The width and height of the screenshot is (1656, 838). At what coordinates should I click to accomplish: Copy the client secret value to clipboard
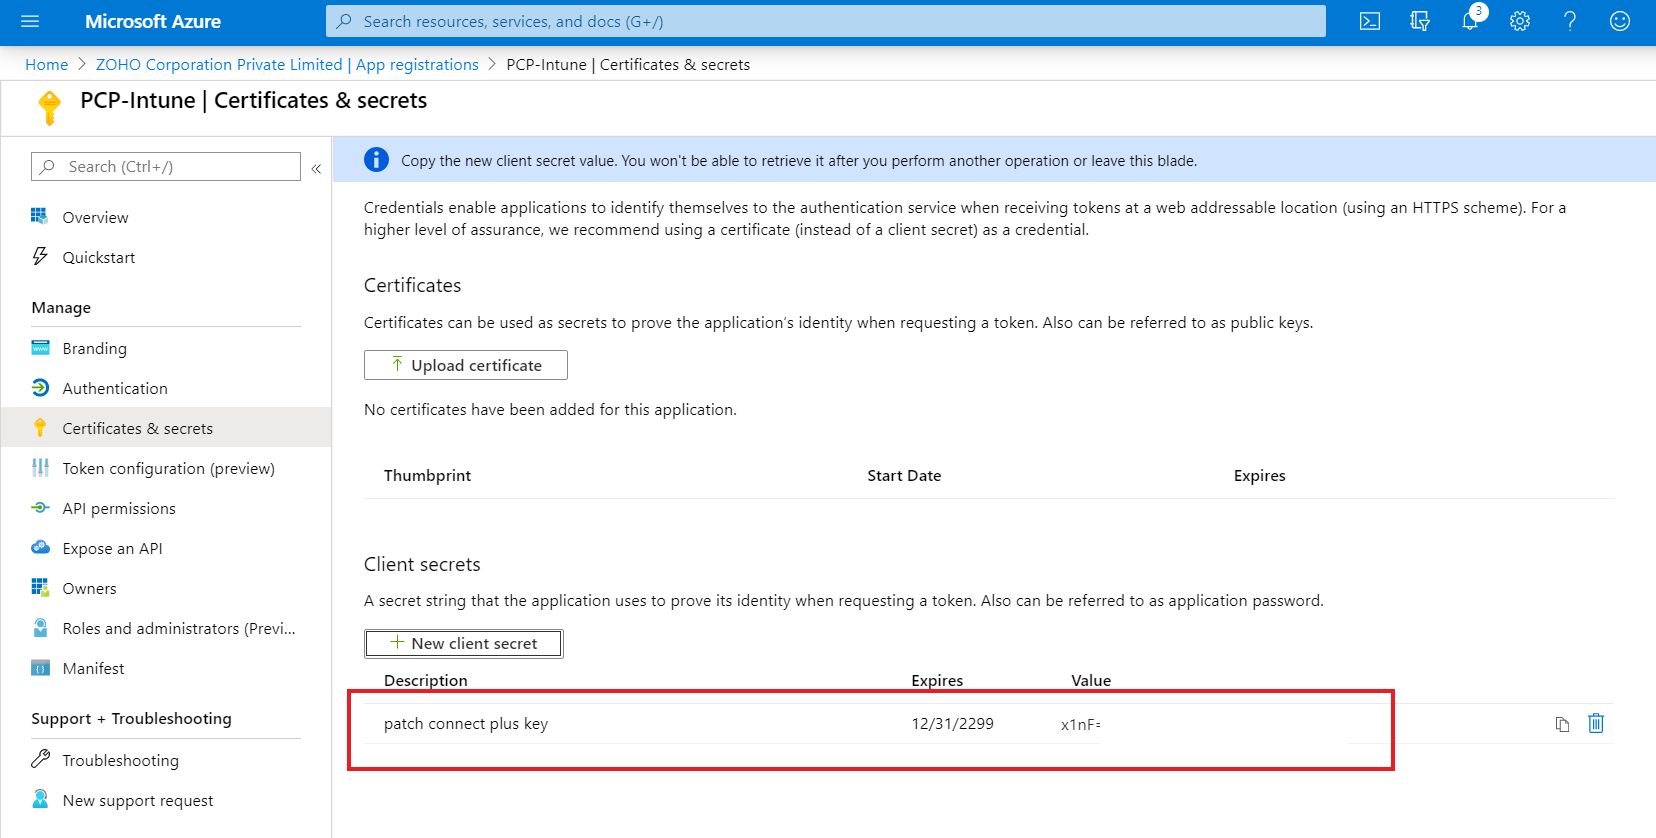click(1562, 724)
